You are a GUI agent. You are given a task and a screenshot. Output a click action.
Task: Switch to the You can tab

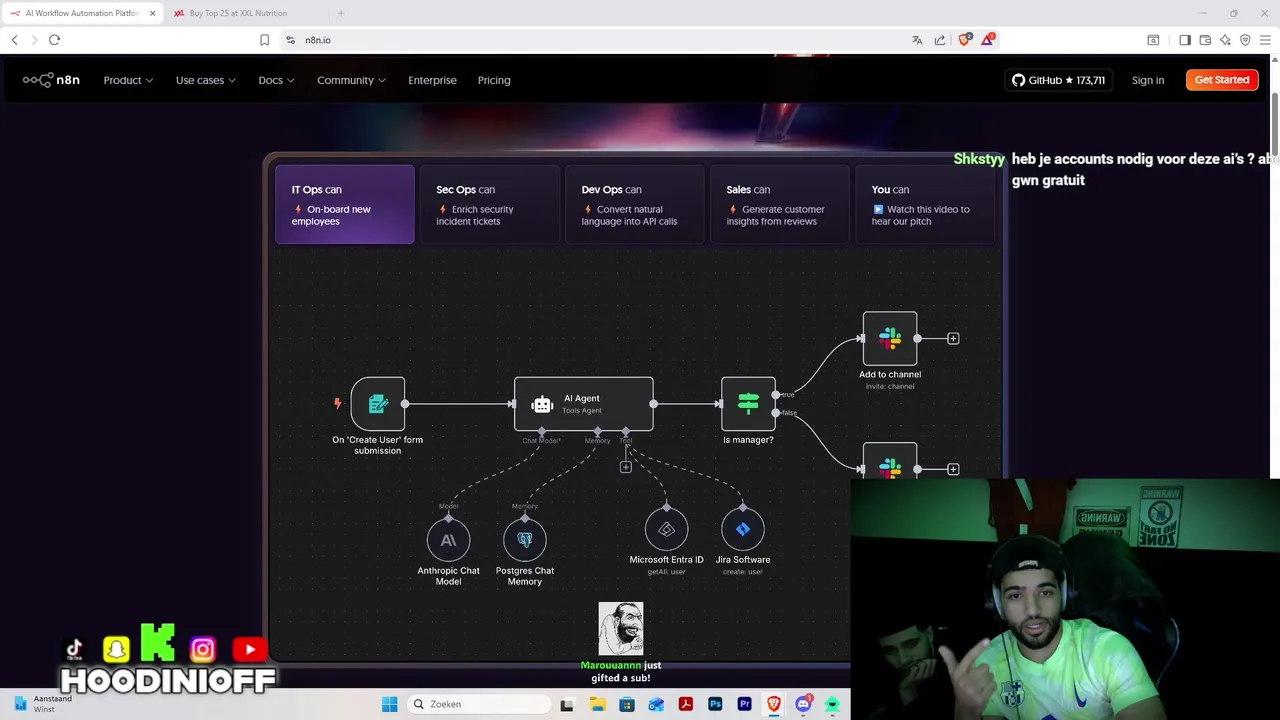(924, 204)
